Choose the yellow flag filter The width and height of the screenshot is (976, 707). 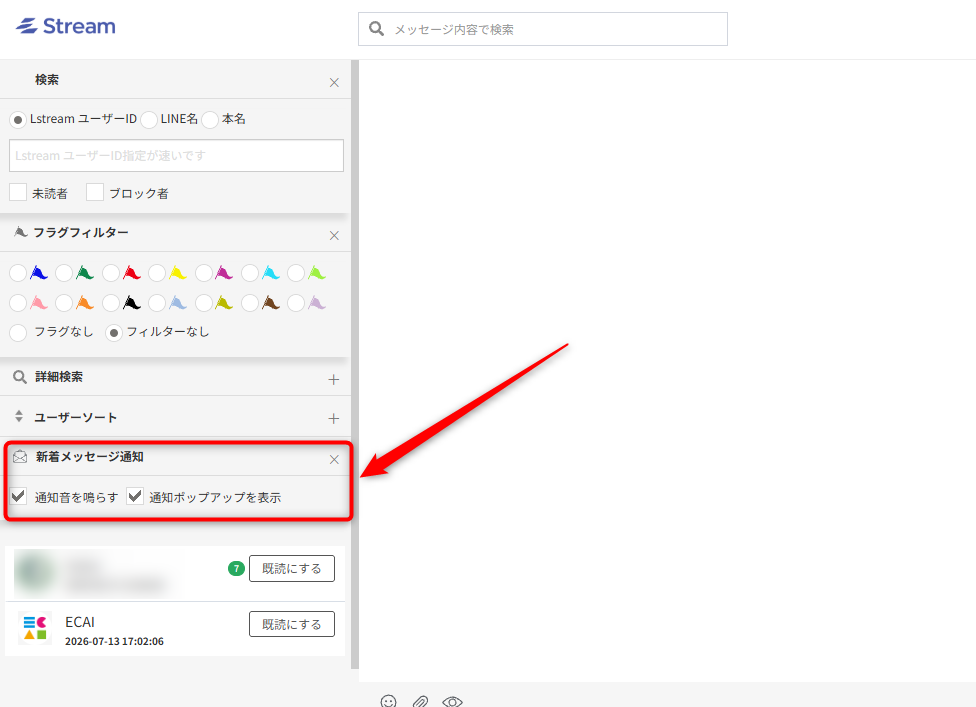click(157, 273)
